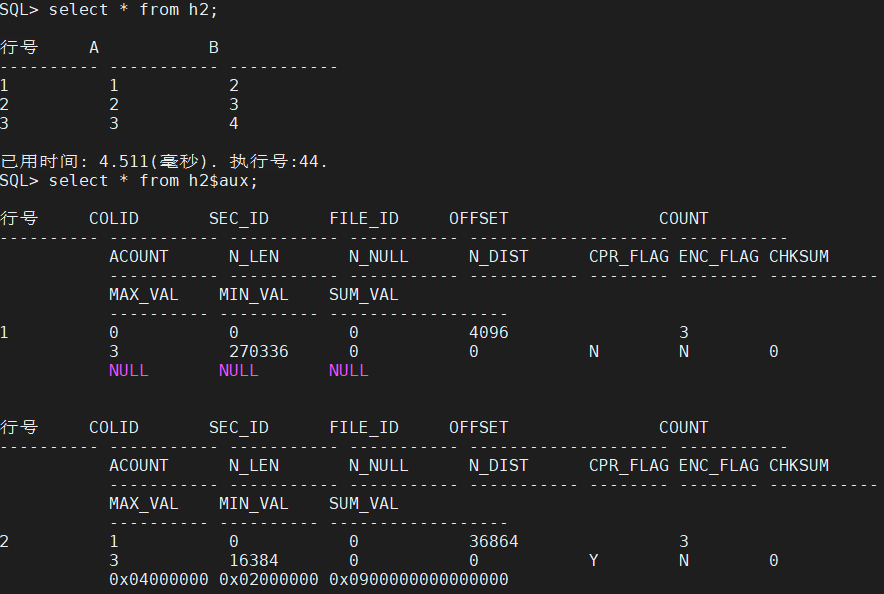Click OFFSET value 36864
Image resolution: width=884 pixels, height=594 pixels.
coord(494,542)
